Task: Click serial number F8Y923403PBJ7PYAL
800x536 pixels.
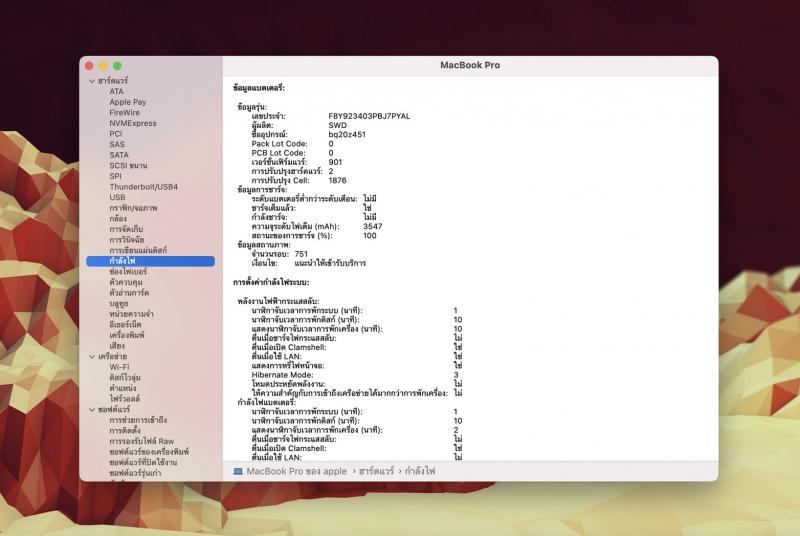Action: pyautogui.click(x=369, y=116)
